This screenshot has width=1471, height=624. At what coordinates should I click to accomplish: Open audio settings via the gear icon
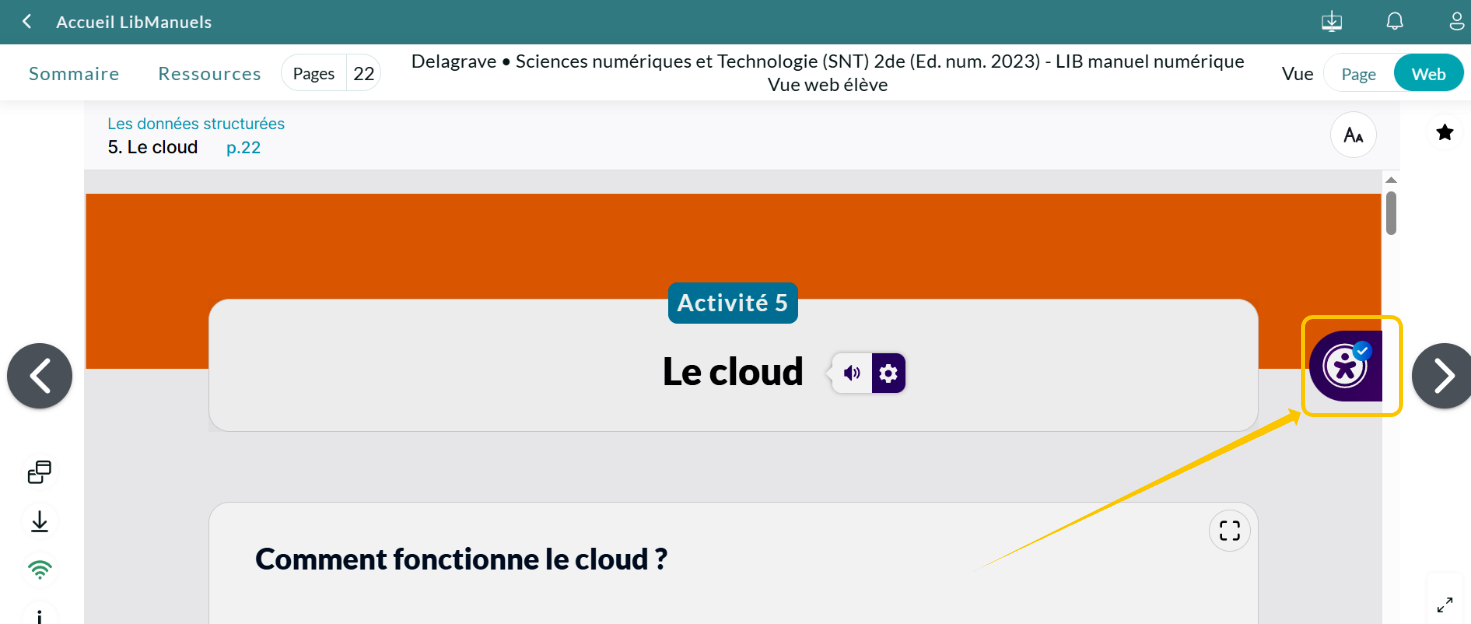[886, 372]
